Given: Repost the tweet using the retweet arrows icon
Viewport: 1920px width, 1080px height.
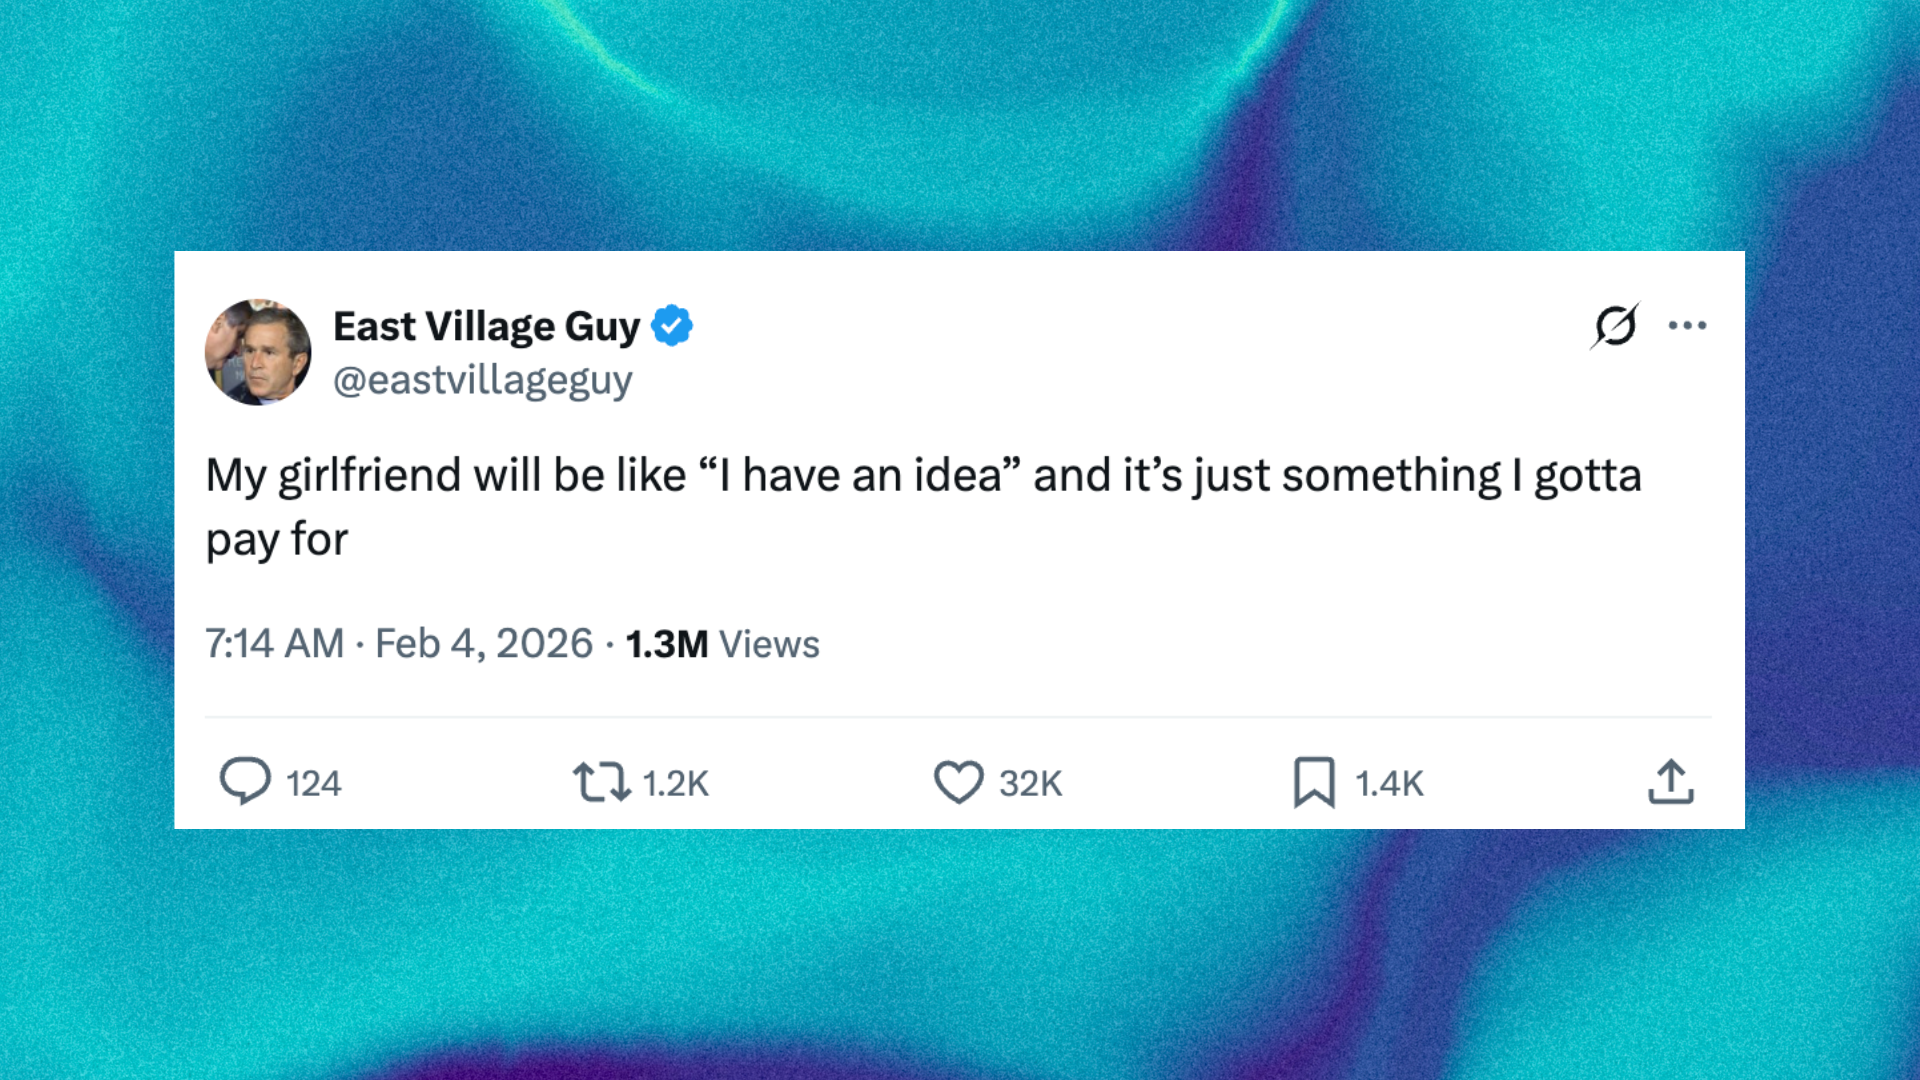Looking at the screenshot, I should click(x=601, y=782).
